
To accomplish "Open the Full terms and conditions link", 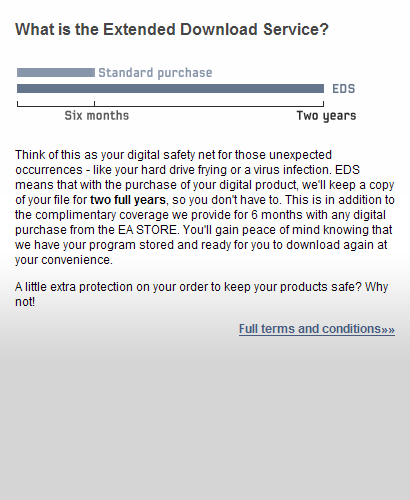I will click(317, 329).
